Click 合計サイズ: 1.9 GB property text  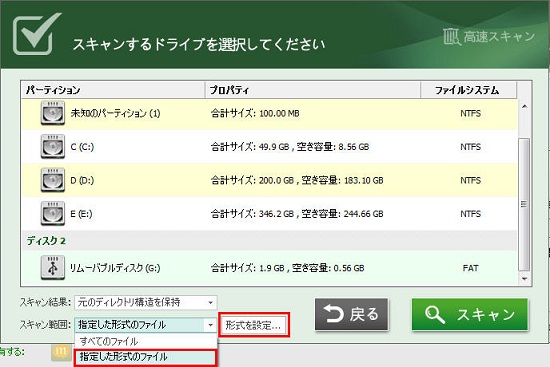coord(287,268)
